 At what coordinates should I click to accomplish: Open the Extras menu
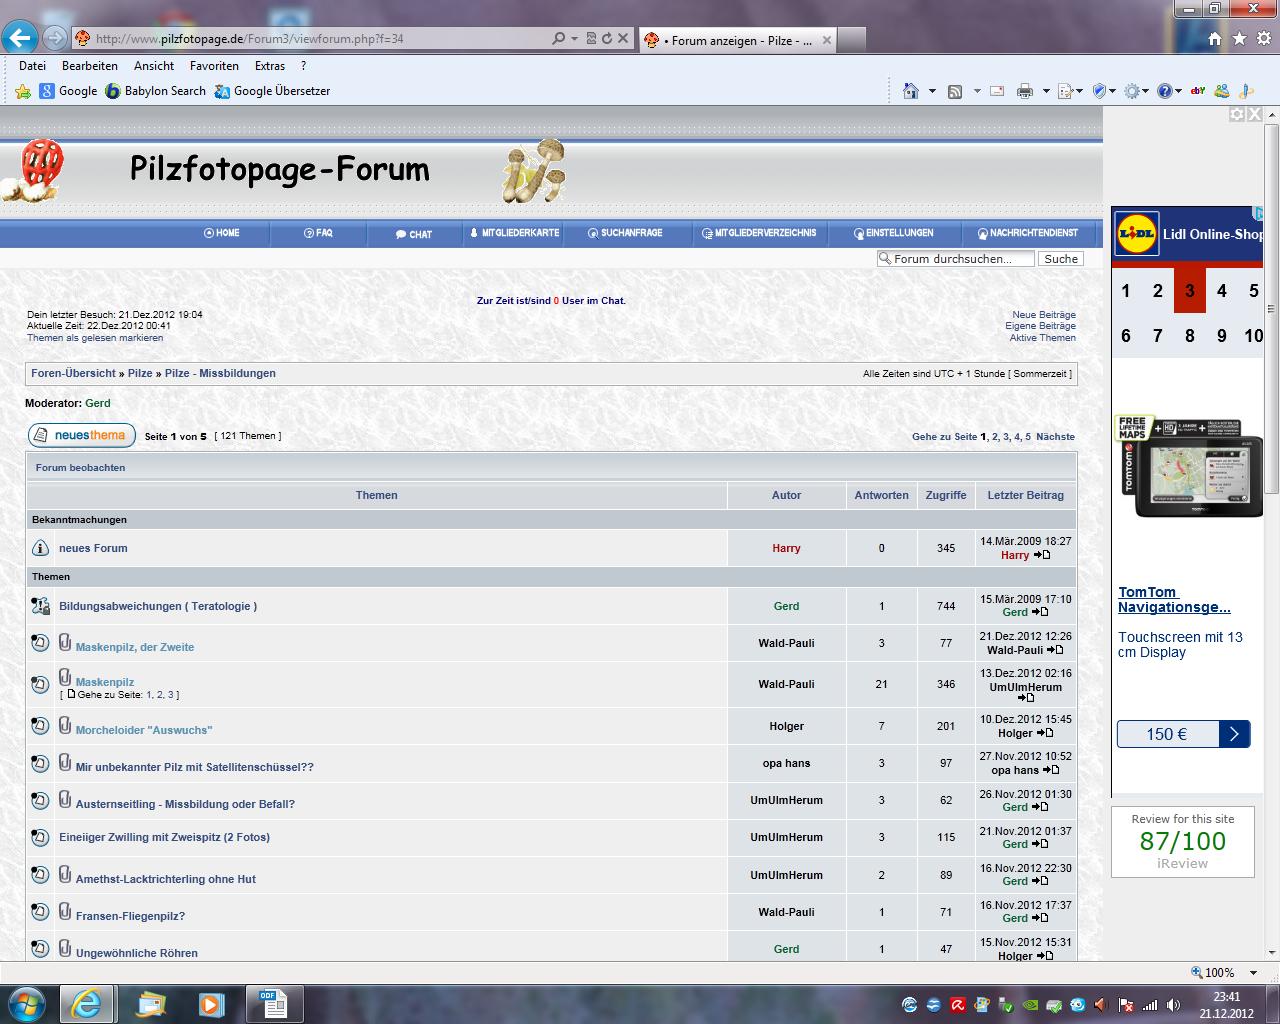pos(270,66)
